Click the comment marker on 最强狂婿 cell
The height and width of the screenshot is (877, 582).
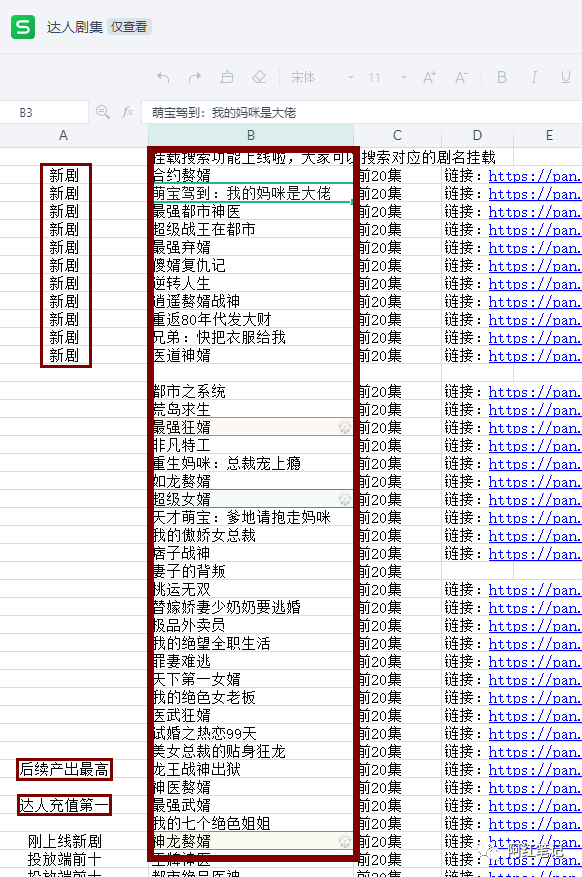point(345,428)
